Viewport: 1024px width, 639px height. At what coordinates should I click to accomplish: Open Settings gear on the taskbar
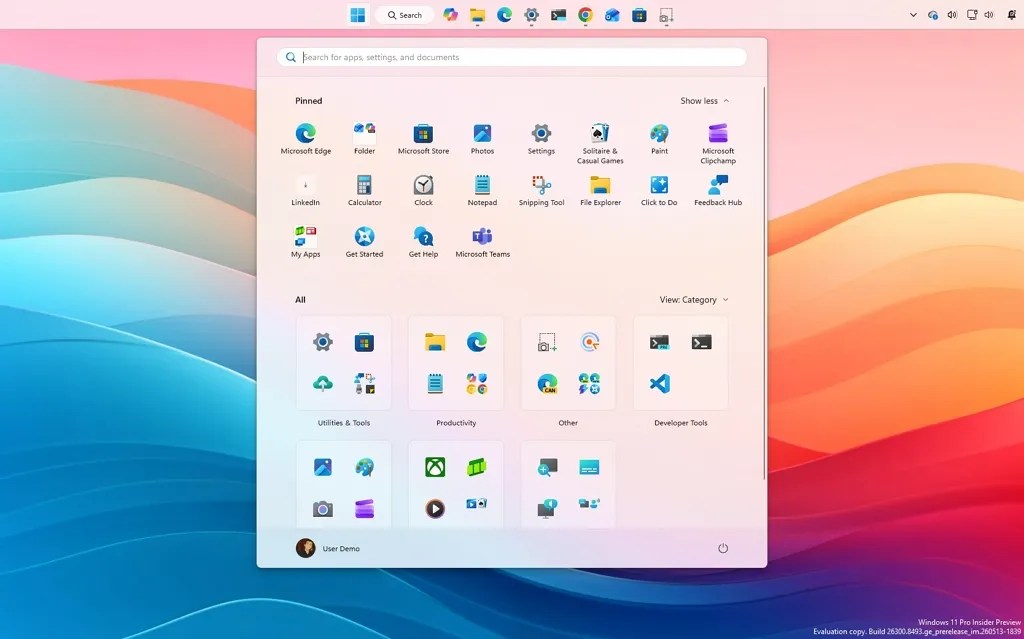[x=531, y=15]
